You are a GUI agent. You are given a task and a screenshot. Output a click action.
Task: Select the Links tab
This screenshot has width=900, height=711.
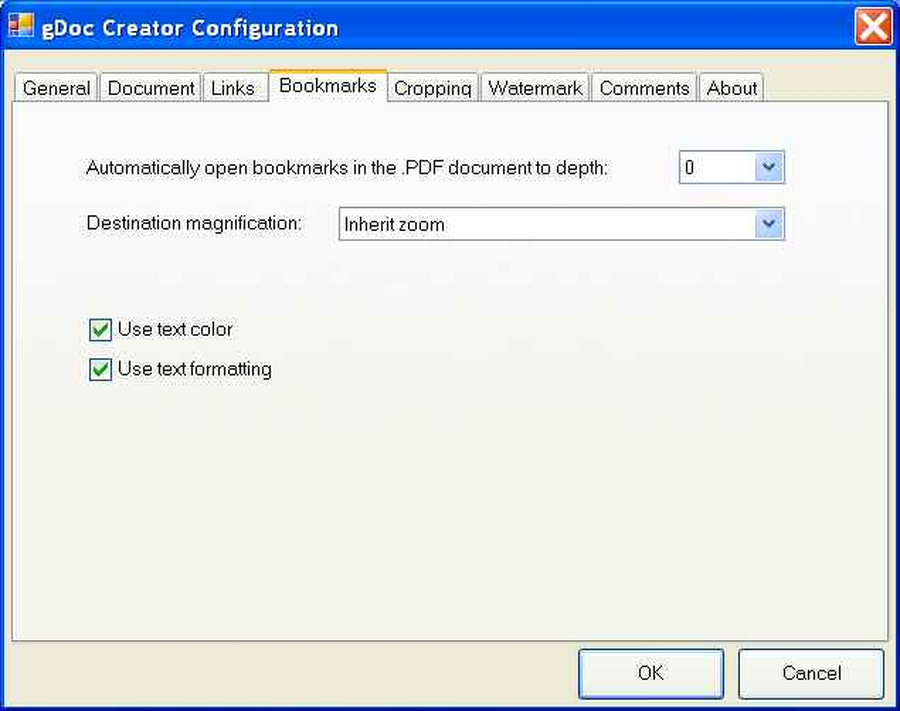point(233,88)
